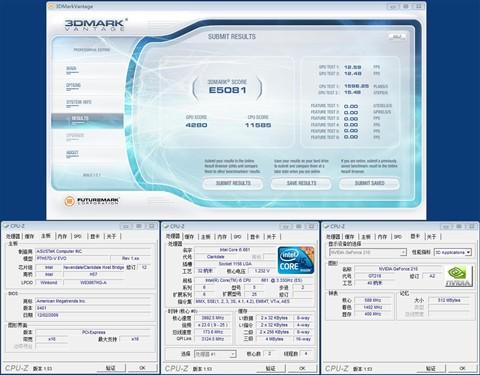Click the CPU-Z icon in processor window title

166,226
